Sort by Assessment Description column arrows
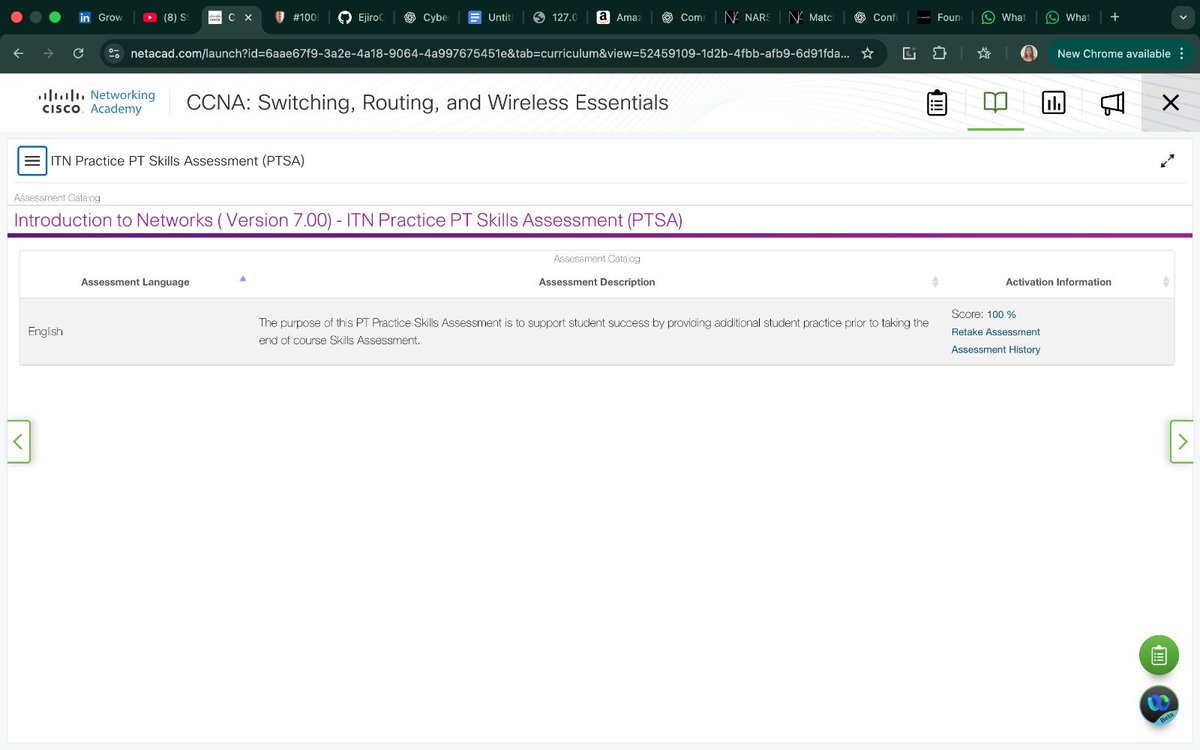This screenshot has width=1200, height=750. 935,282
